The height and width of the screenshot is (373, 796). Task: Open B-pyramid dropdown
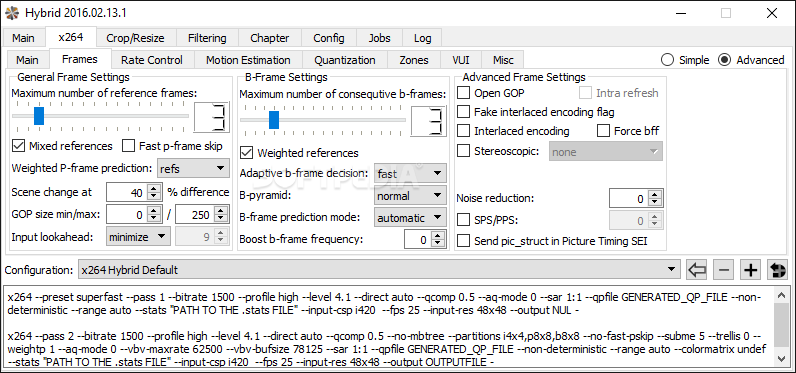point(410,195)
